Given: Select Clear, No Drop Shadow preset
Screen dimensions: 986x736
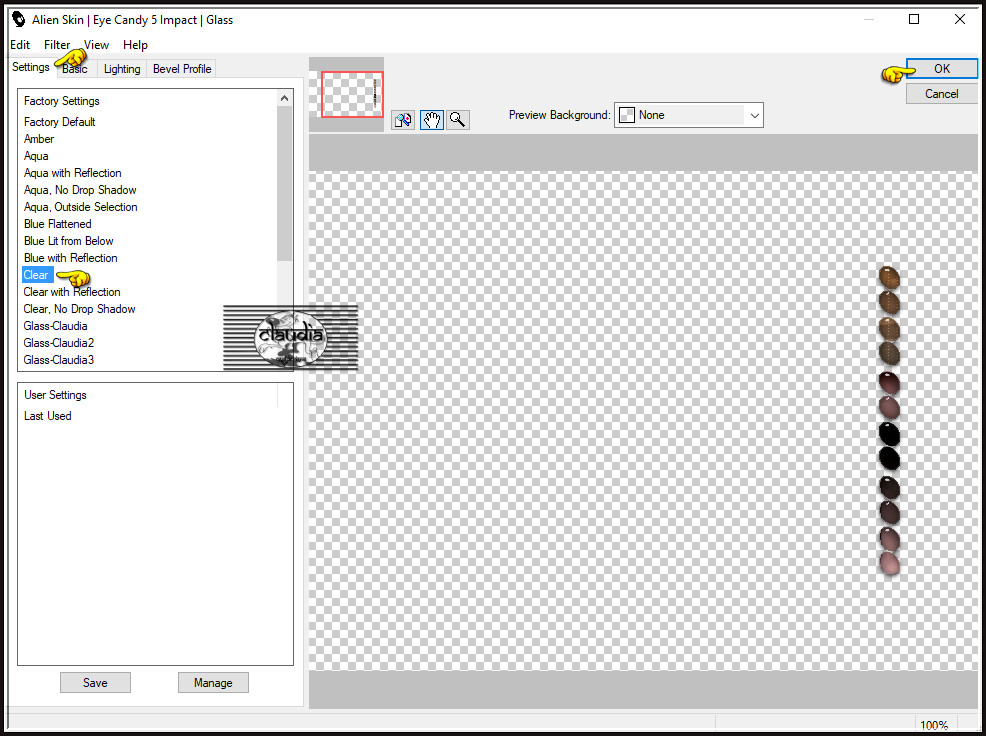Looking at the screenshot, I should point(79,309).
